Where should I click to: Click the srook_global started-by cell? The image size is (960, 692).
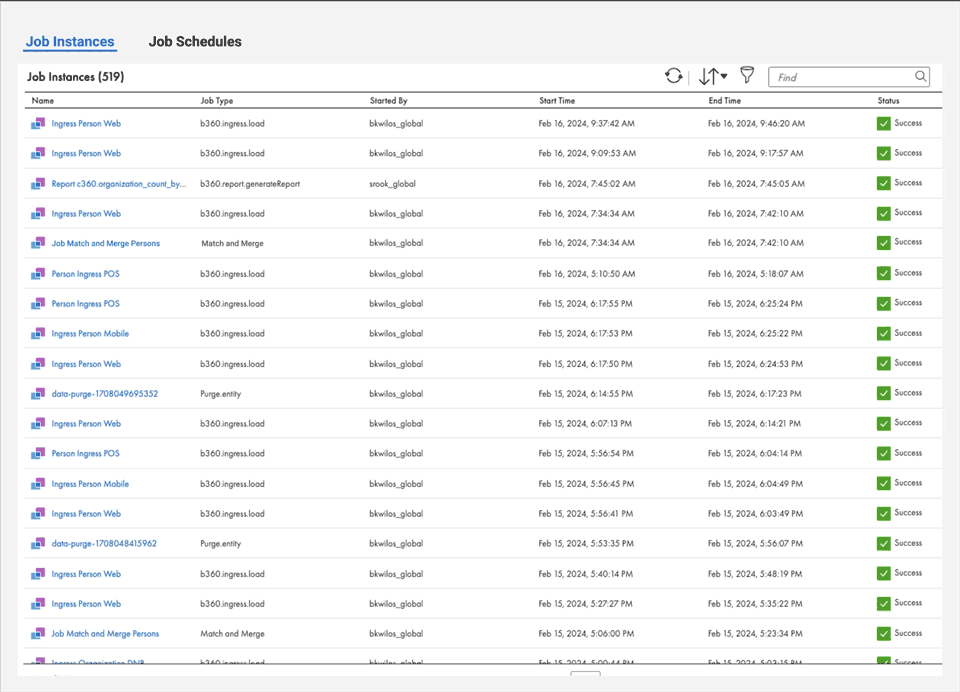tap(392, 184)
